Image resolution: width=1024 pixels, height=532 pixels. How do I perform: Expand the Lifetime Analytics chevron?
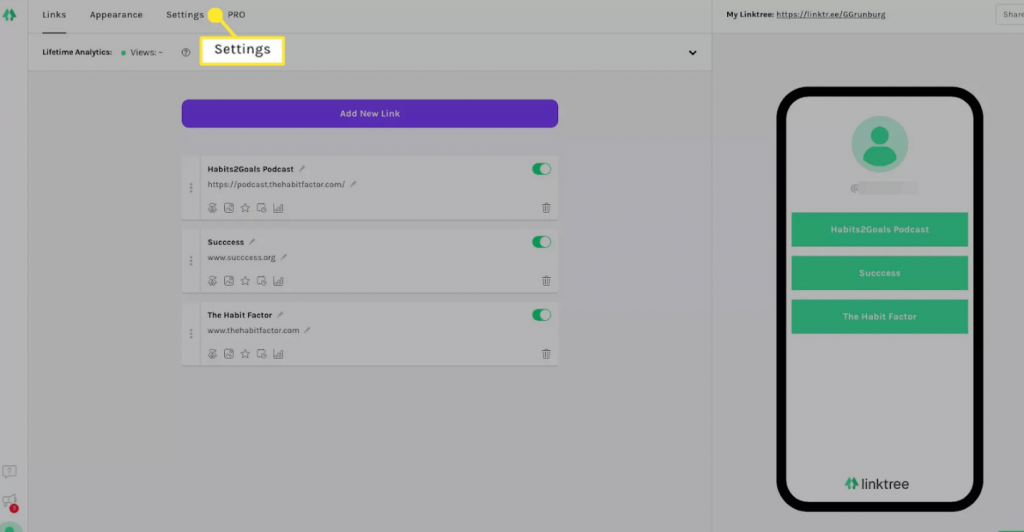(x=692, y=52)
